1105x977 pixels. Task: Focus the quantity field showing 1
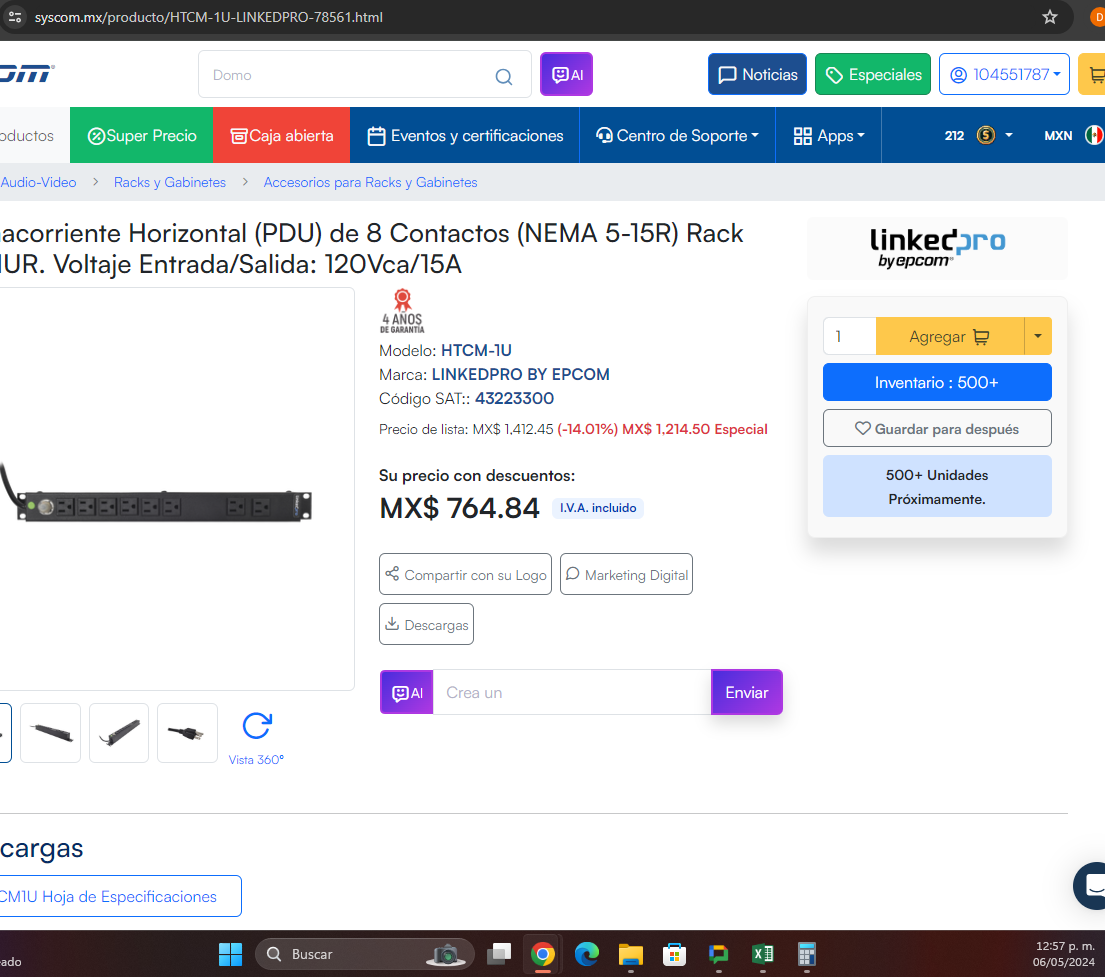click(850, 336)
